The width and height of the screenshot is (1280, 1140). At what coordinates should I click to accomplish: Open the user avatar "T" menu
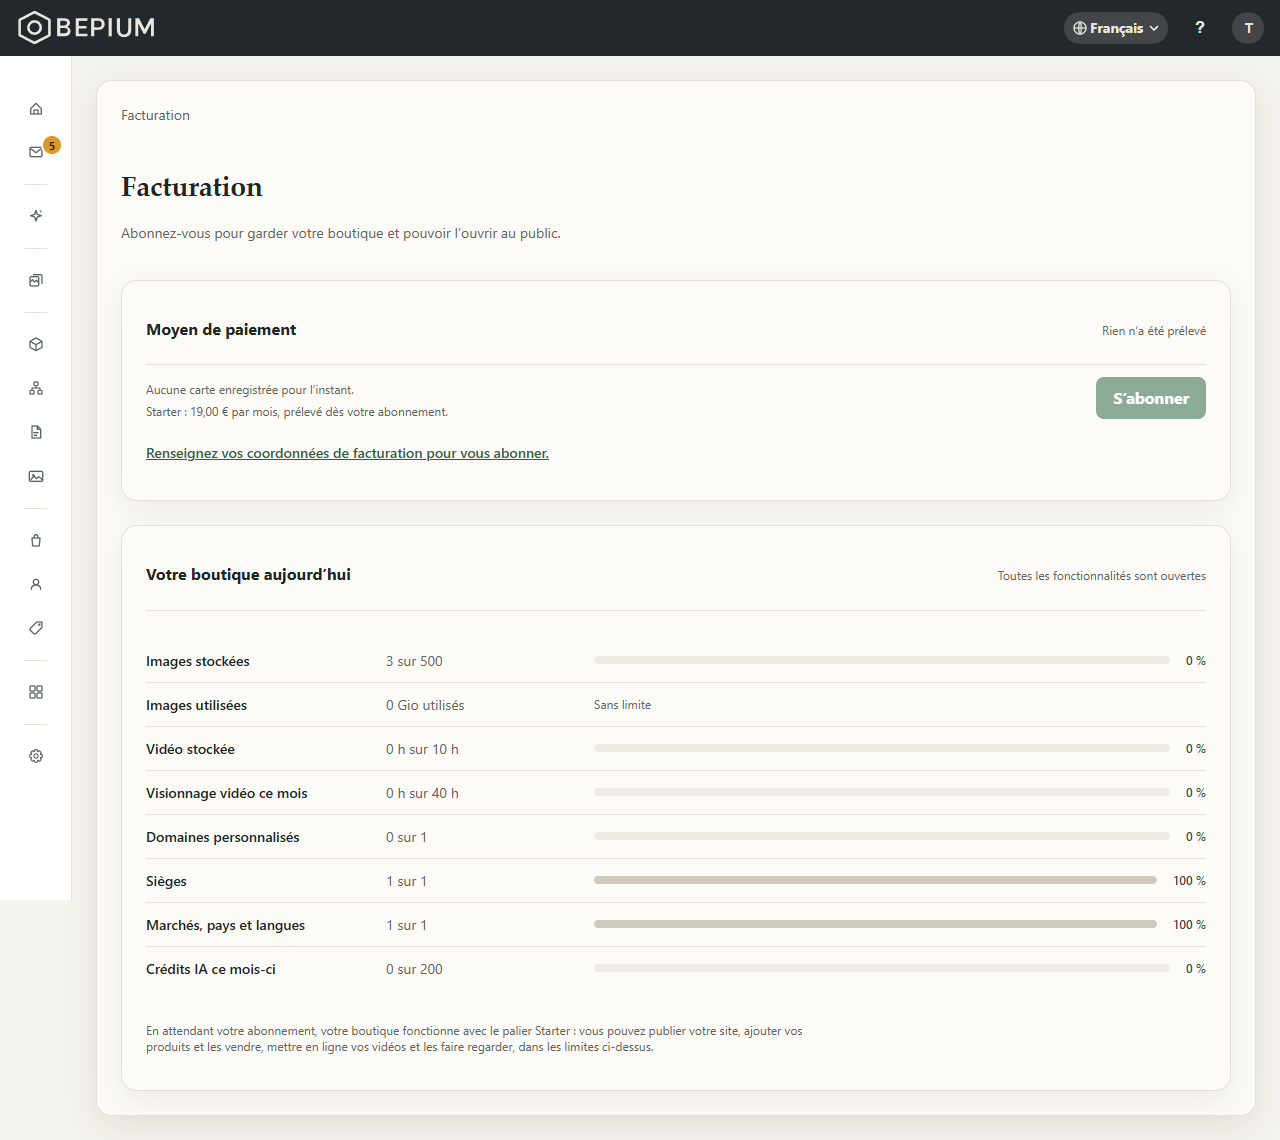tap(1248, 28)
